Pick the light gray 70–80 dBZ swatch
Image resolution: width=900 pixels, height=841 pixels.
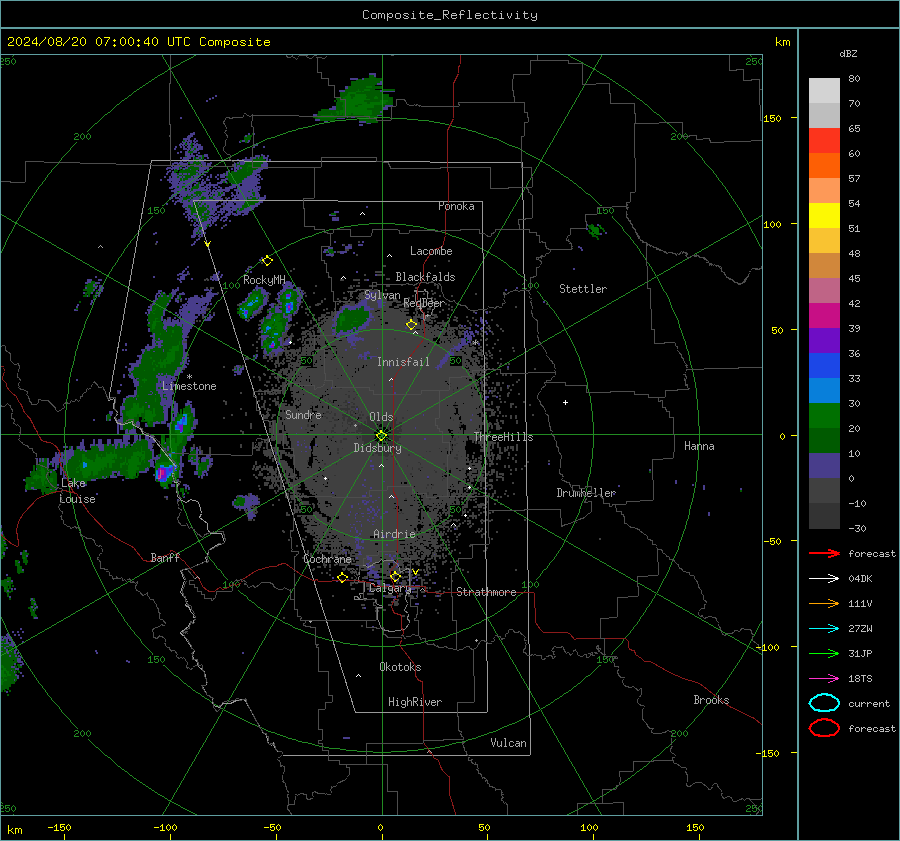(x=824, y=91)
